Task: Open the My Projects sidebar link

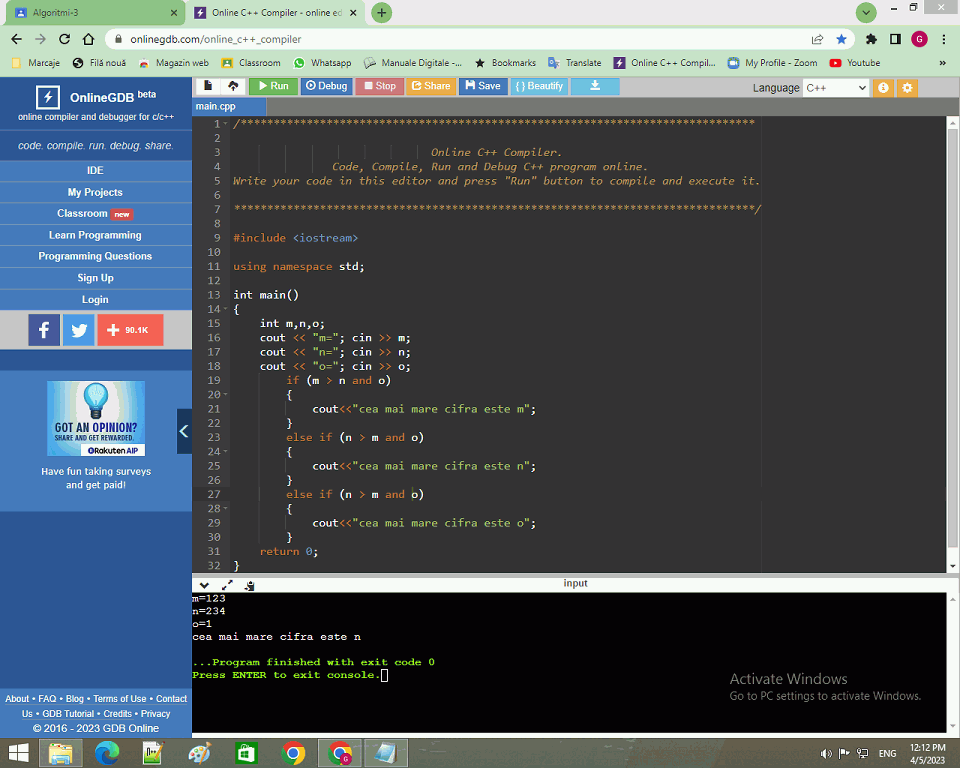Action: pyautogui.click(x=95, y=192)
